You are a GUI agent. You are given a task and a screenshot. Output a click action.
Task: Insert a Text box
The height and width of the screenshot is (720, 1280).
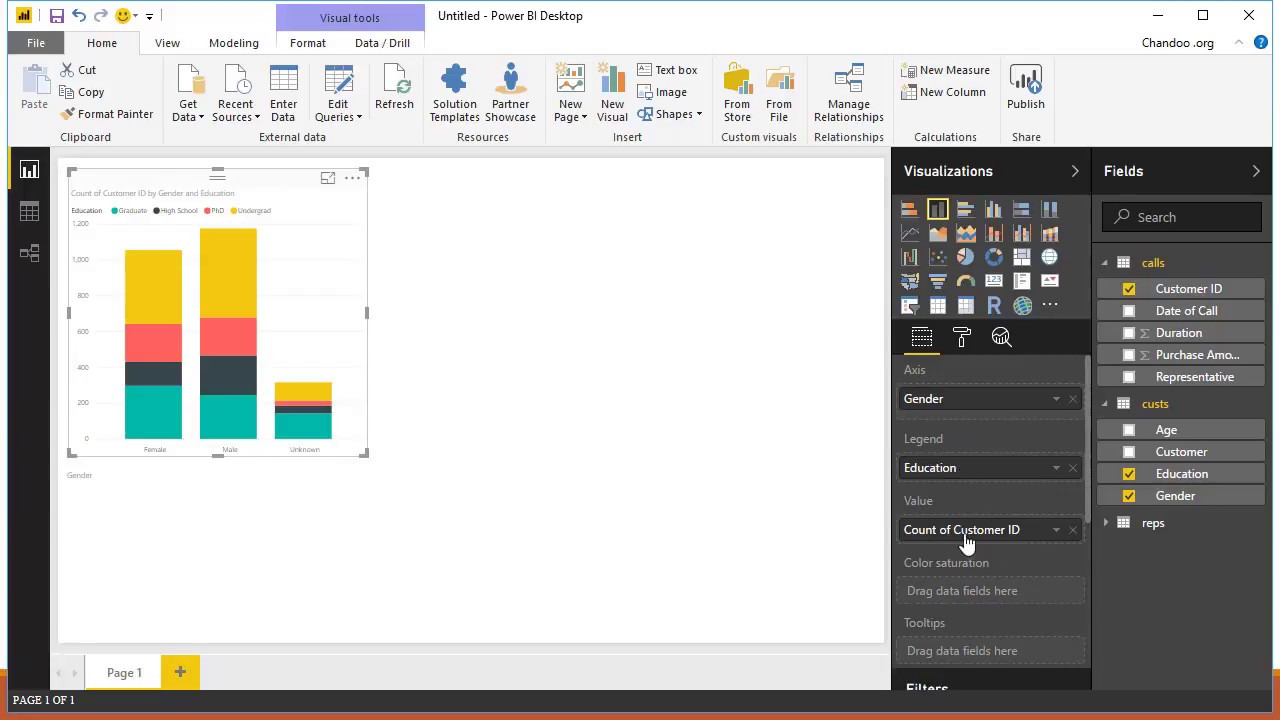[x=667, y=70]
